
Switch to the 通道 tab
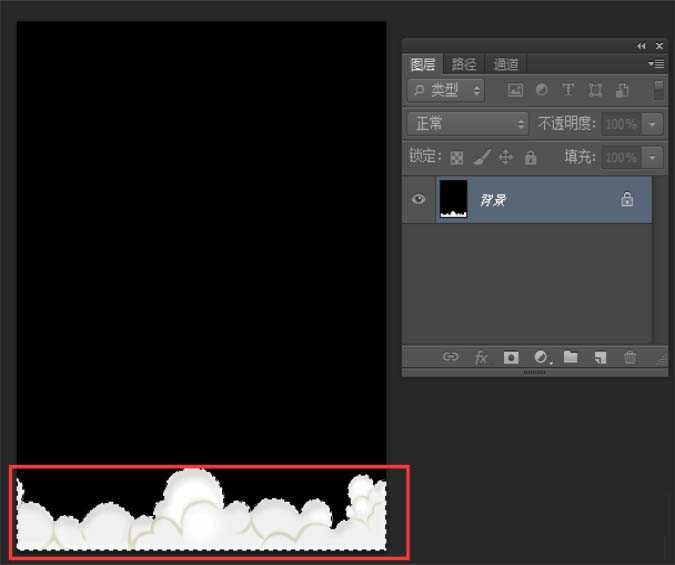tap(506, 64)
